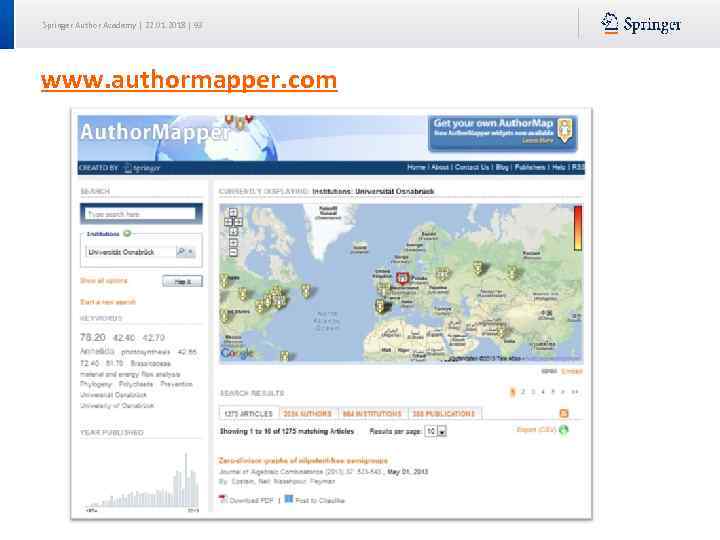Open the Get your own AuthorMap banner
Image resolution: width=720 pixels, height=540 pixels.
coord(503,133)
